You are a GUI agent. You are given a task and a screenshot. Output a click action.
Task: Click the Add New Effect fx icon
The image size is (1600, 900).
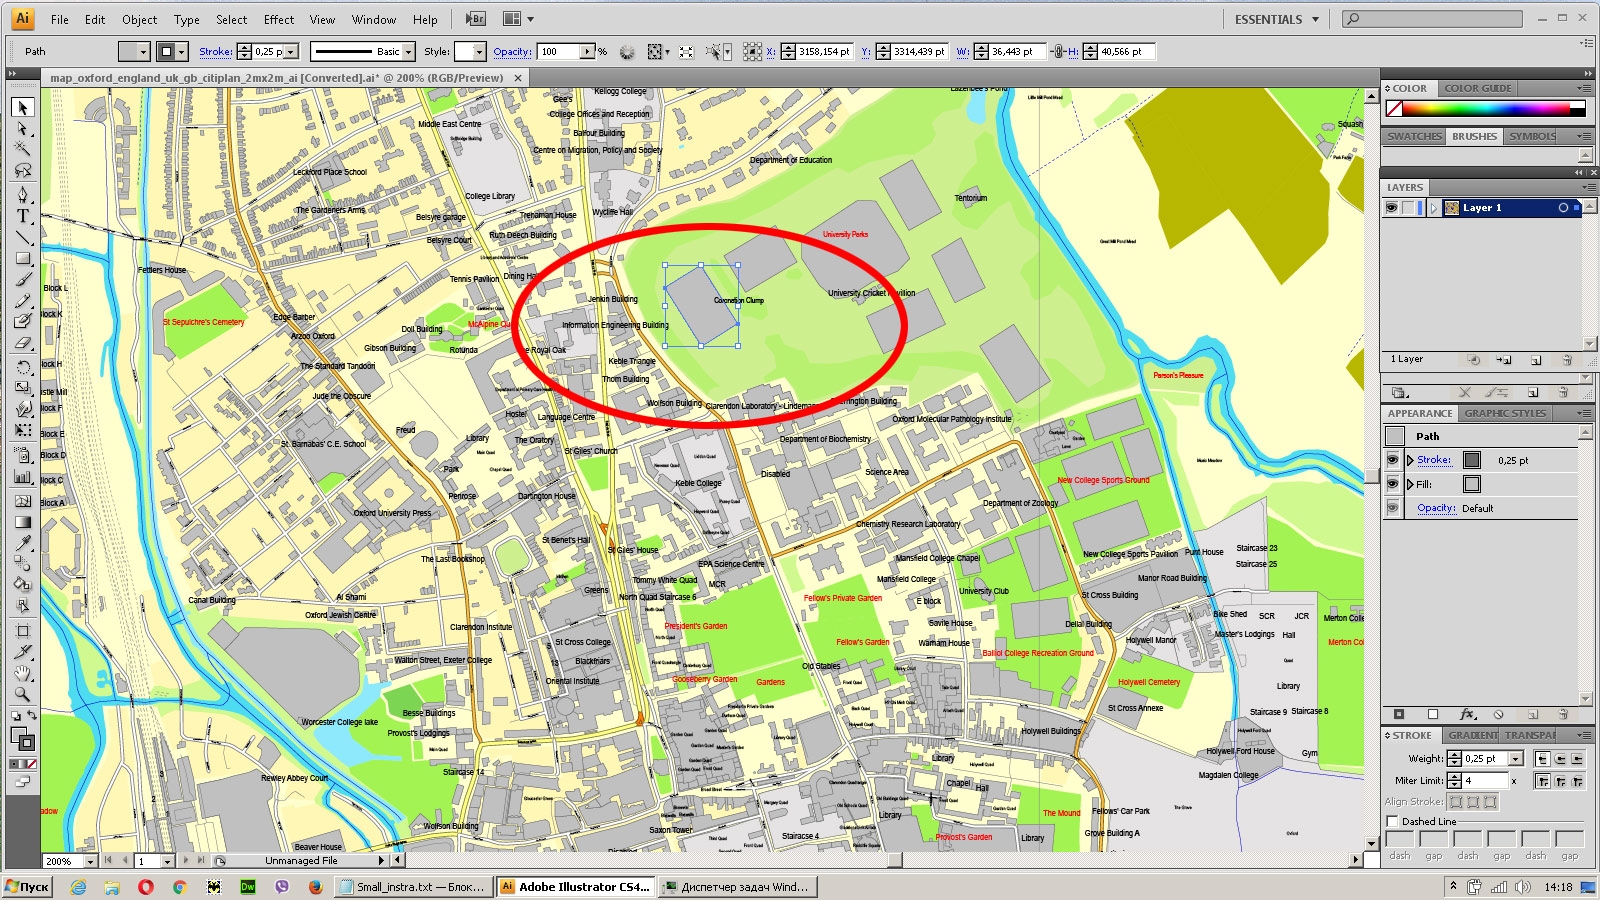point(1467,714)
